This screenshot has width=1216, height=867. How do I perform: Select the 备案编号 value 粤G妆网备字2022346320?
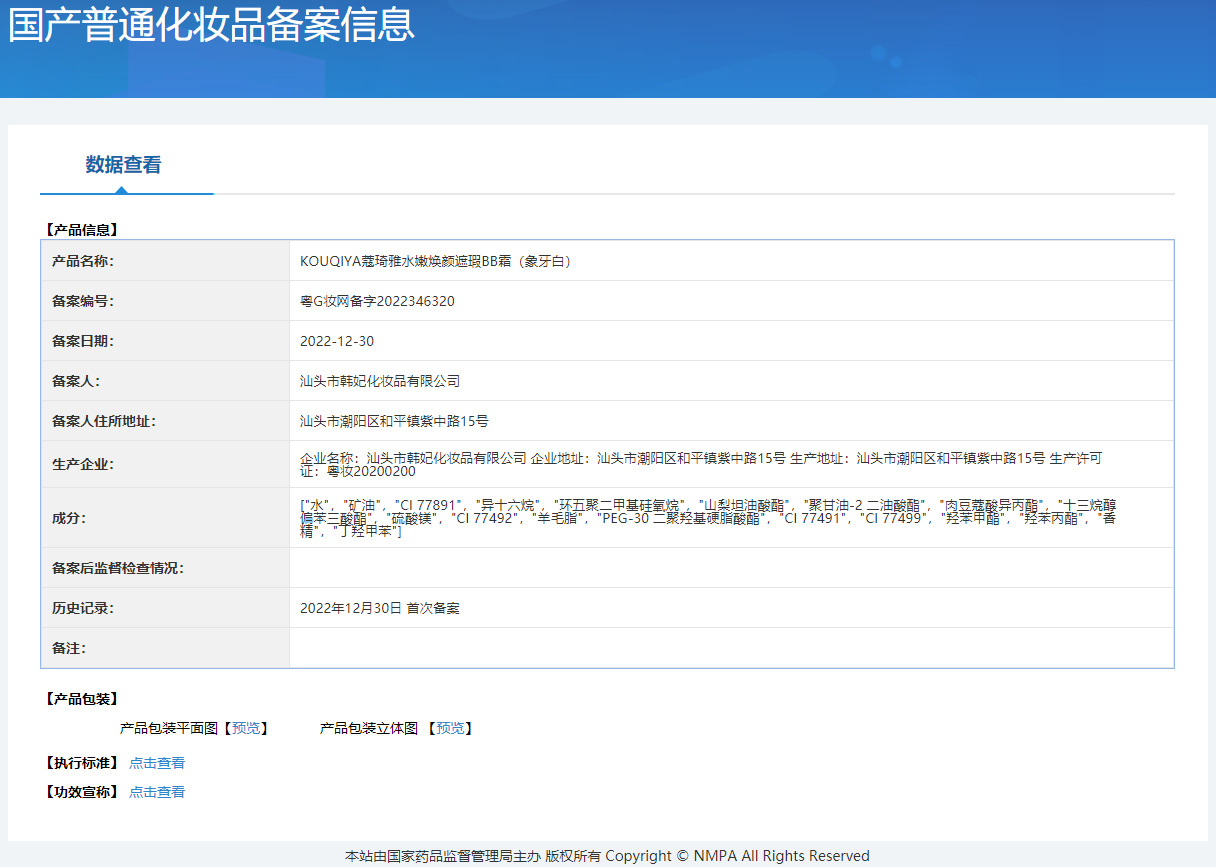(377, 301)
